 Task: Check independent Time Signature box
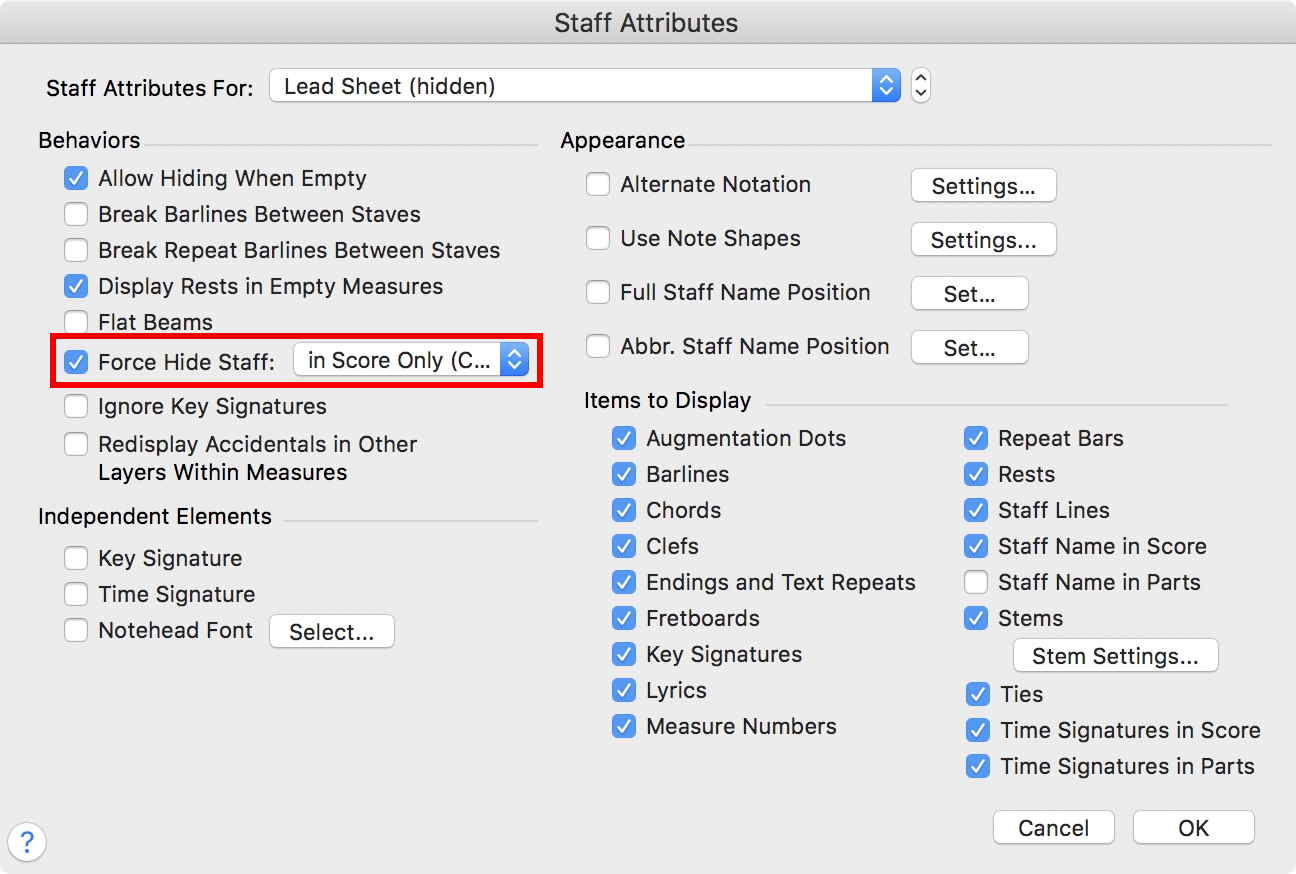(x=76, y=595)
